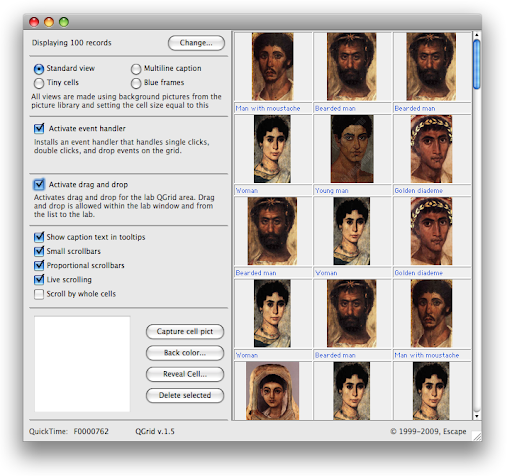512x476 pixels.
Task: Select Man with moustache thumbnail below Golden diadem
Action: pyautogui.click(x=432, y=313)
